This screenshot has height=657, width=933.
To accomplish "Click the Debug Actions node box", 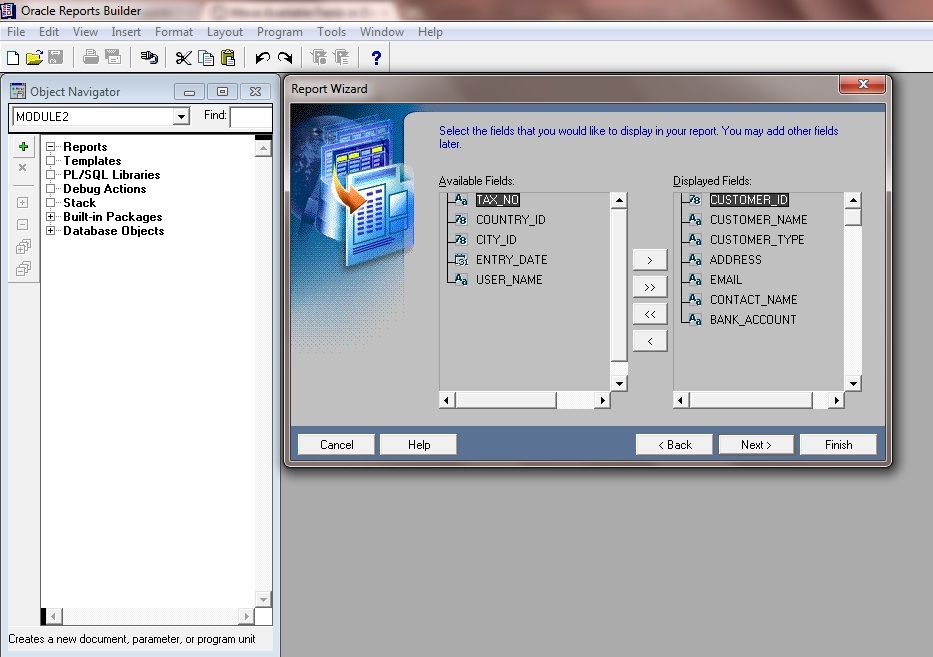I will (x=51, y=189).
